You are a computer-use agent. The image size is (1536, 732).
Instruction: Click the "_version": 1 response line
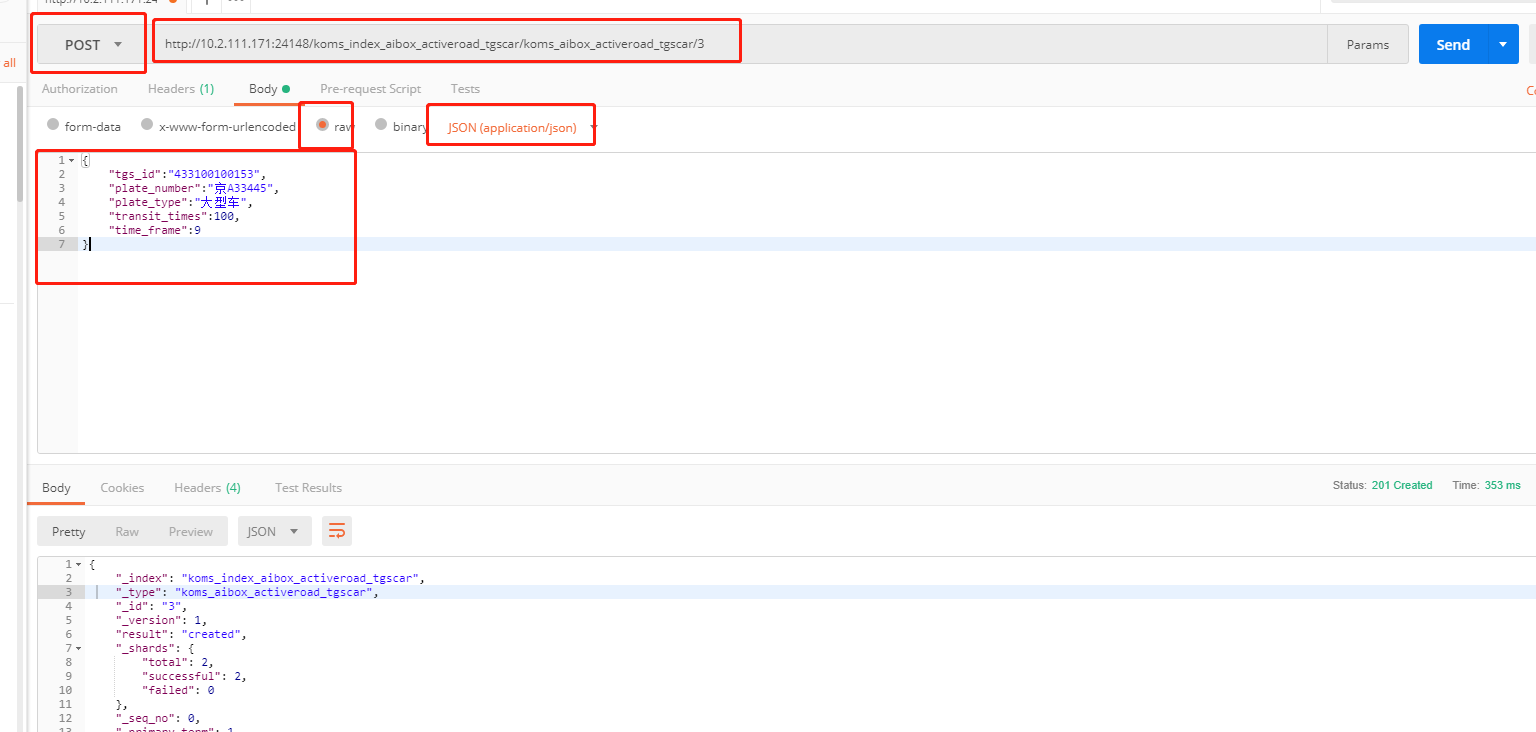[x=161, y=620]
